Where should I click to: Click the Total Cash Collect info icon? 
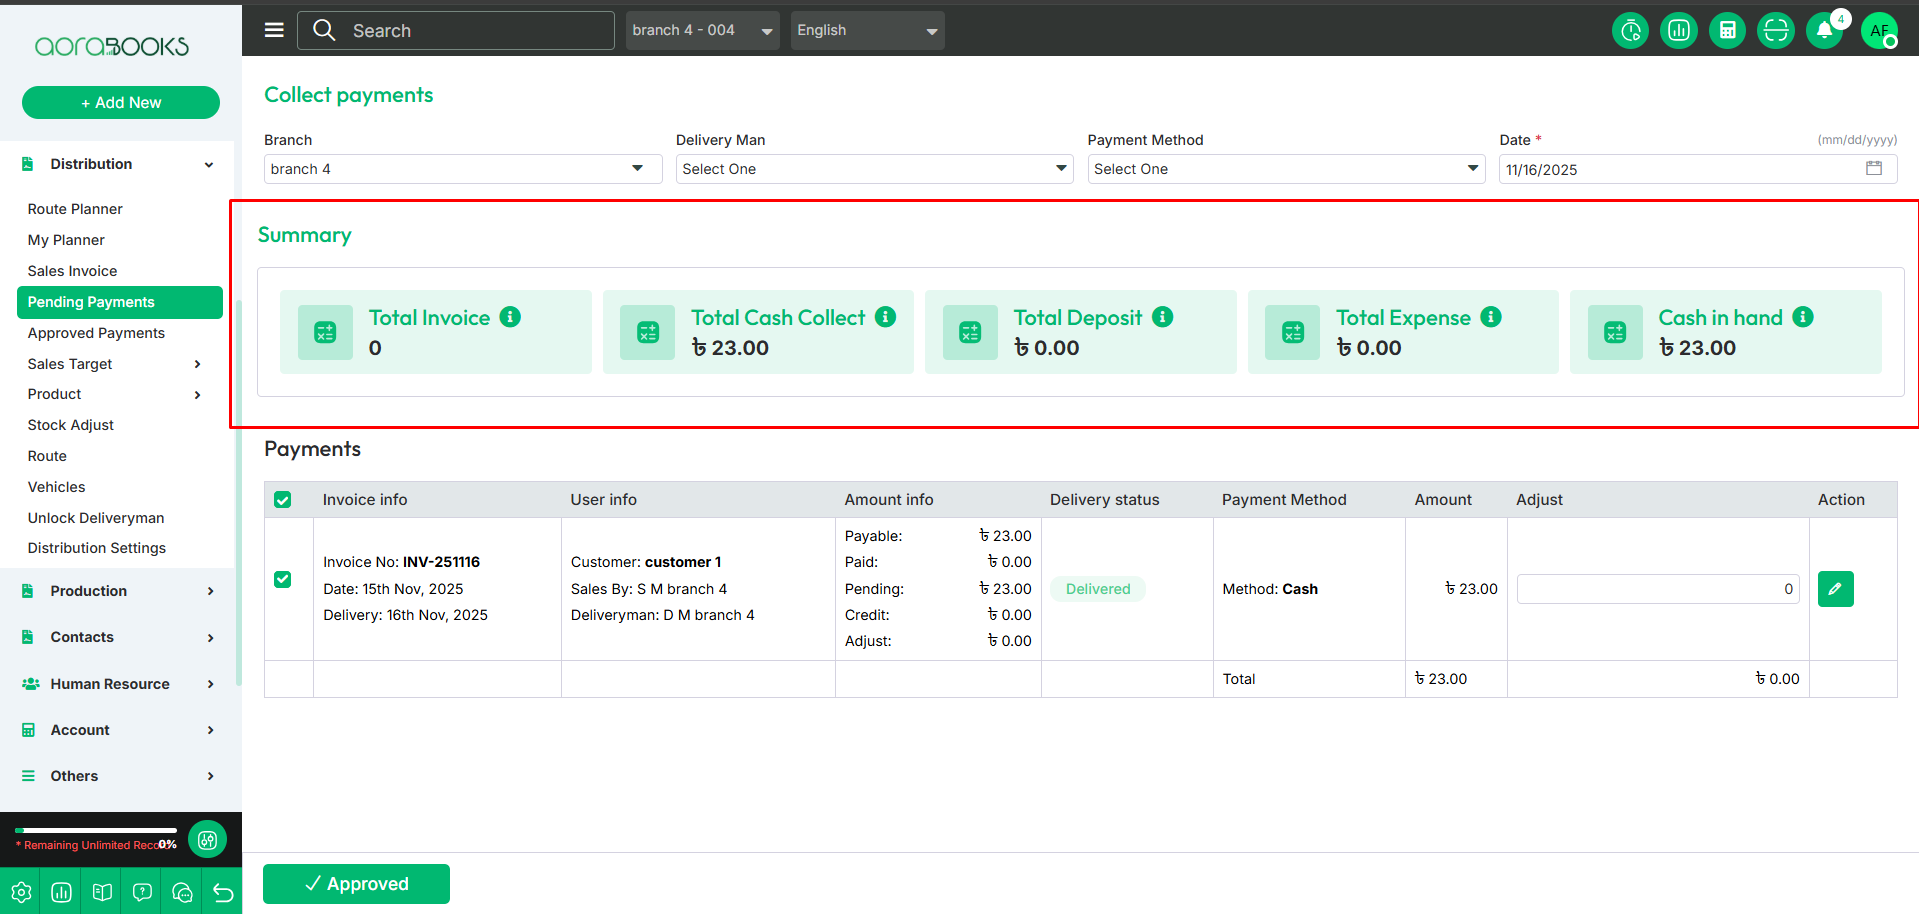click(x=885, y=317)
